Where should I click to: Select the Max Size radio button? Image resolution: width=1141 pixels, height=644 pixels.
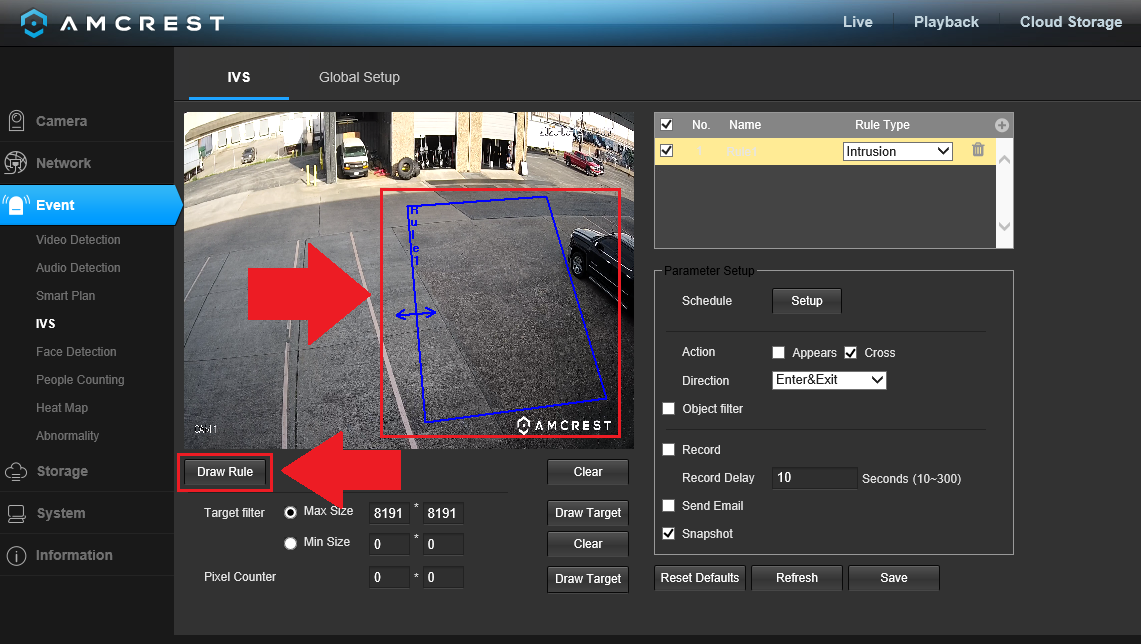[290, 512]
